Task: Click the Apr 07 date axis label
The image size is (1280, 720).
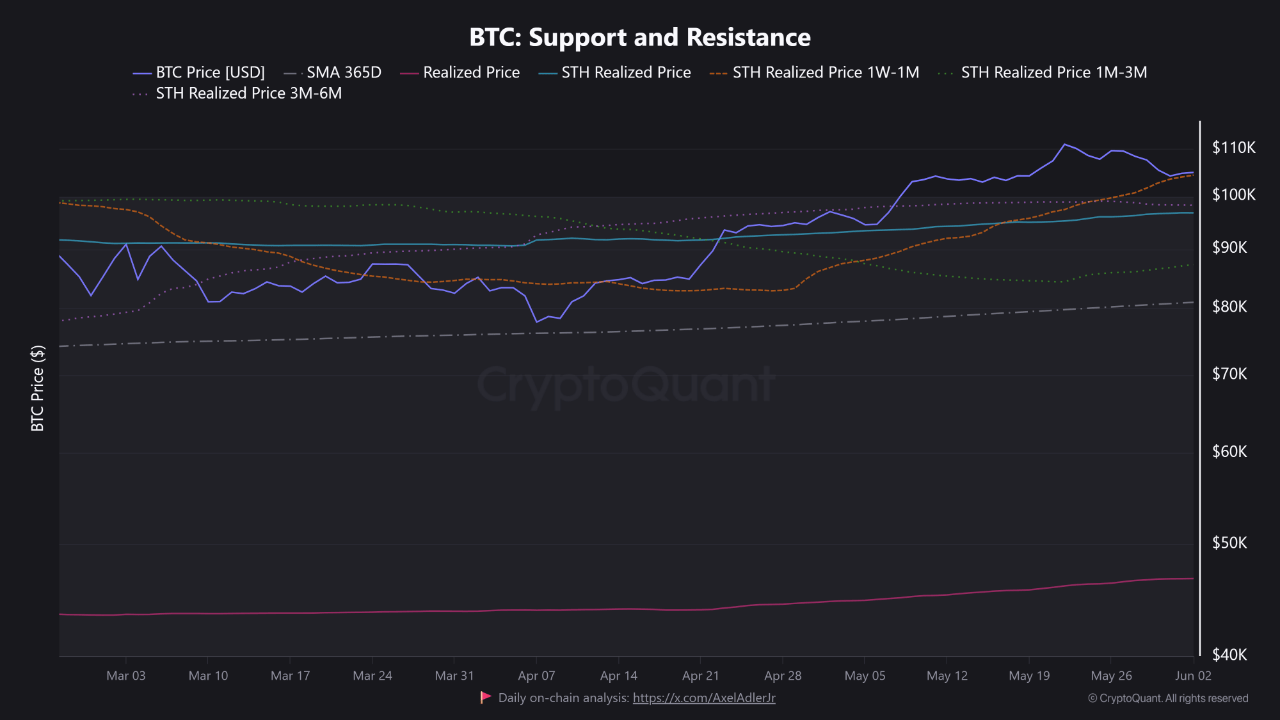Action: [537, 676]
